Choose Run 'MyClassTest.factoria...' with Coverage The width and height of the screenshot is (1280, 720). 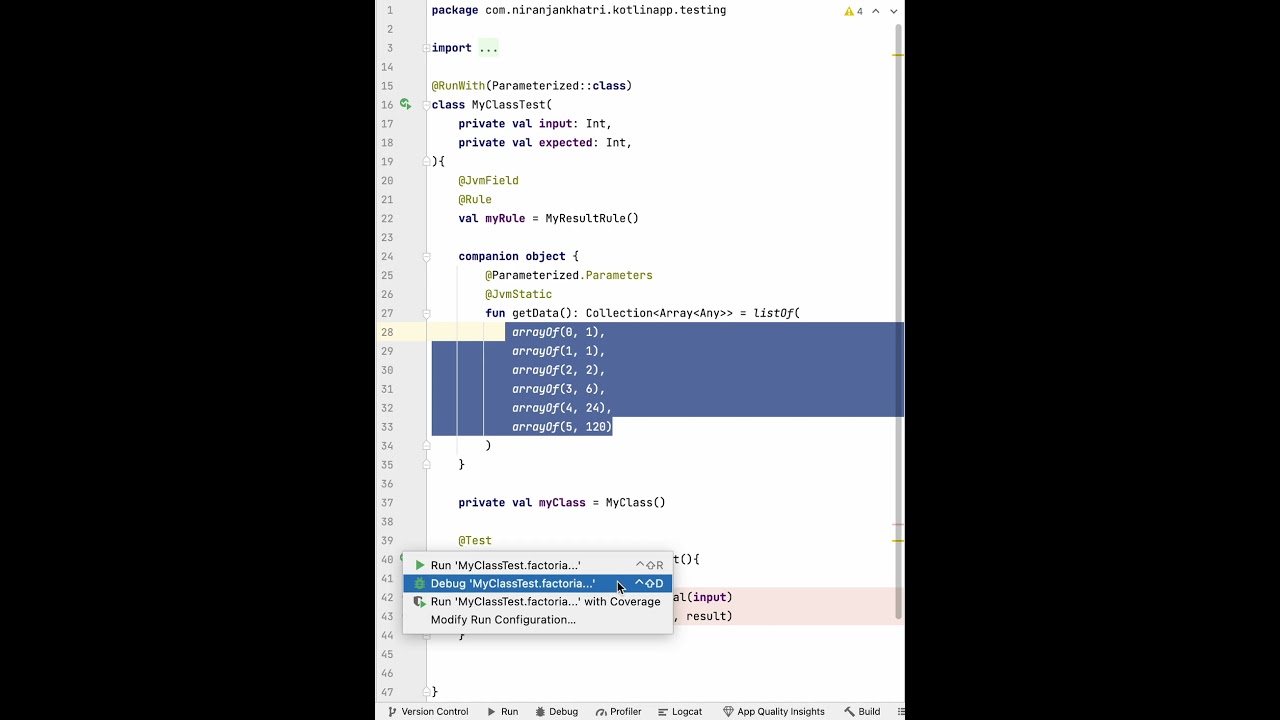[538, 602]
